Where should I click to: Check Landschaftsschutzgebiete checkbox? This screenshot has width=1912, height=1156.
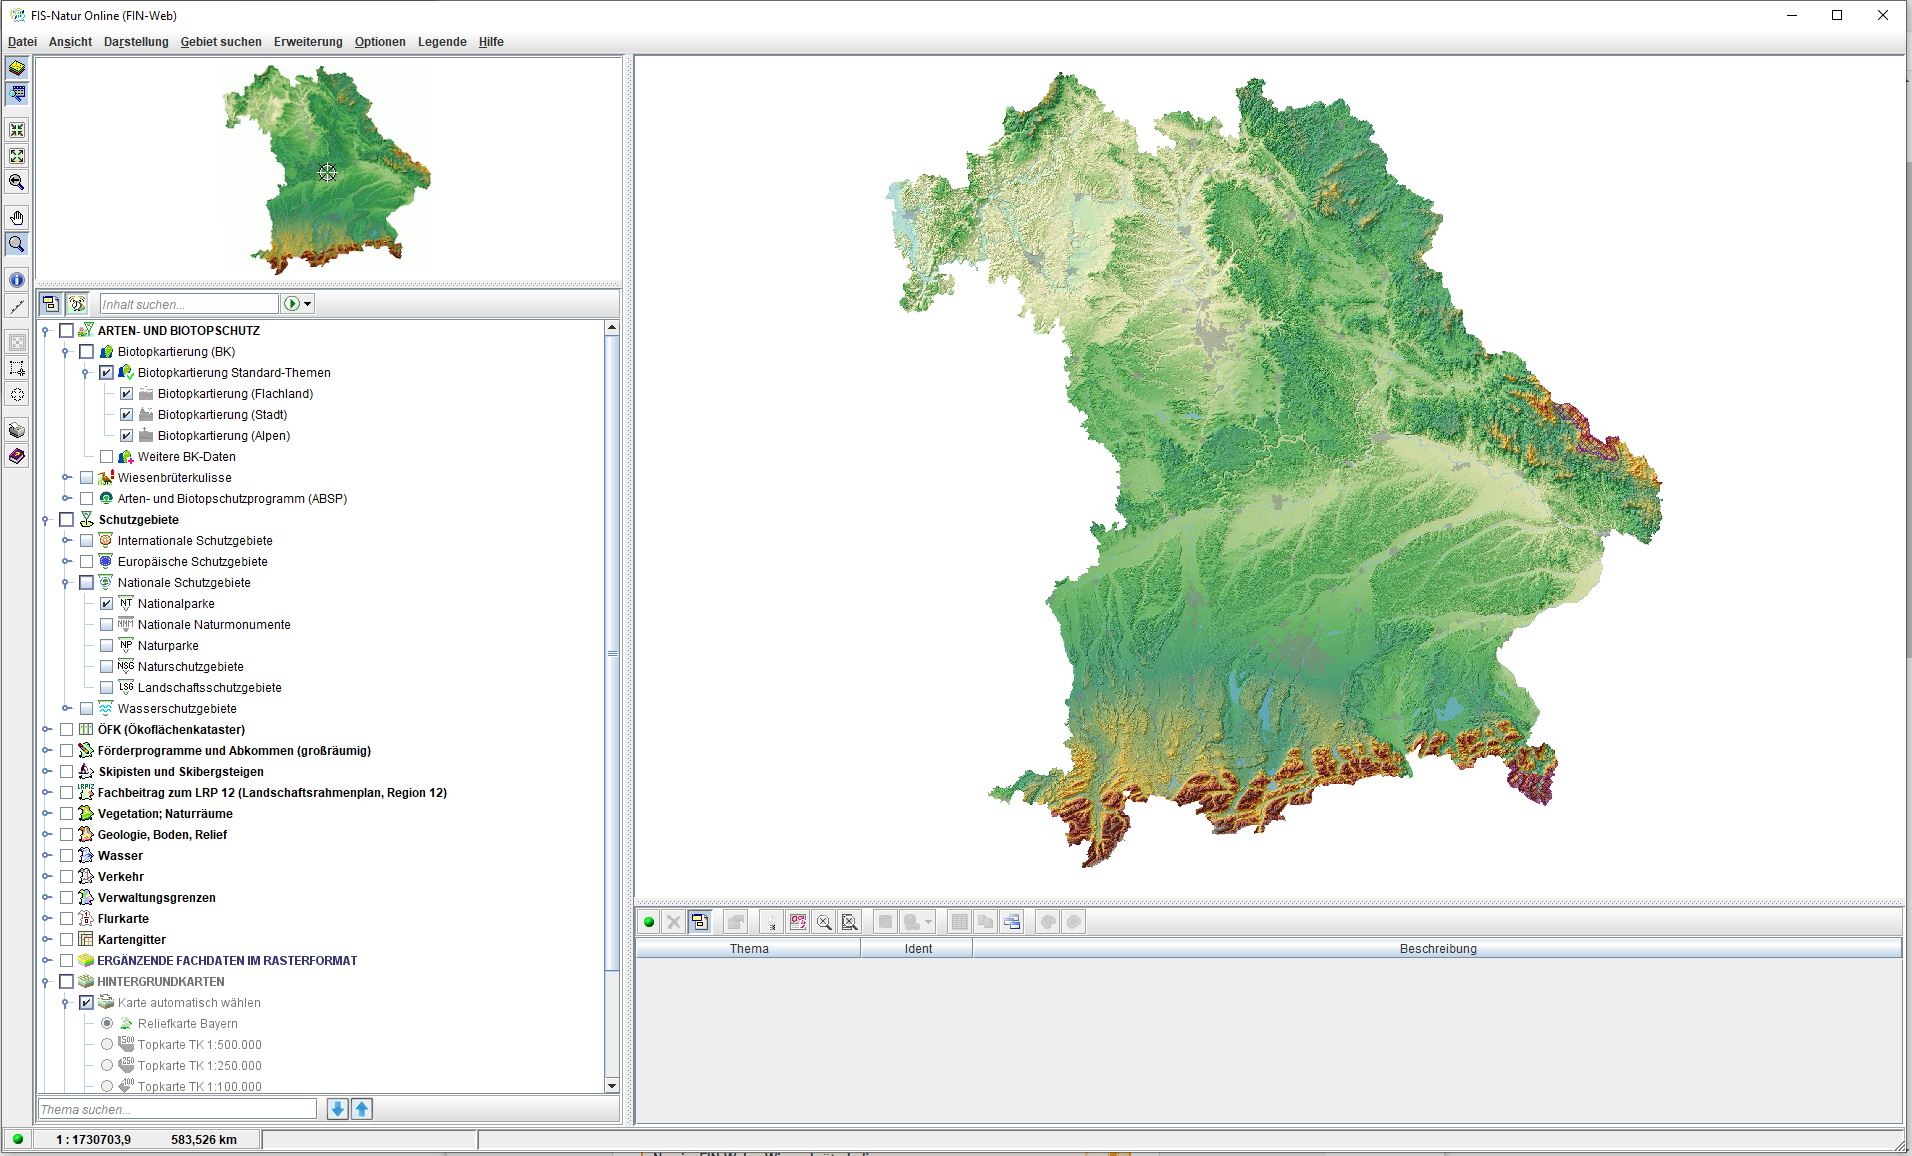coord(106,688)
